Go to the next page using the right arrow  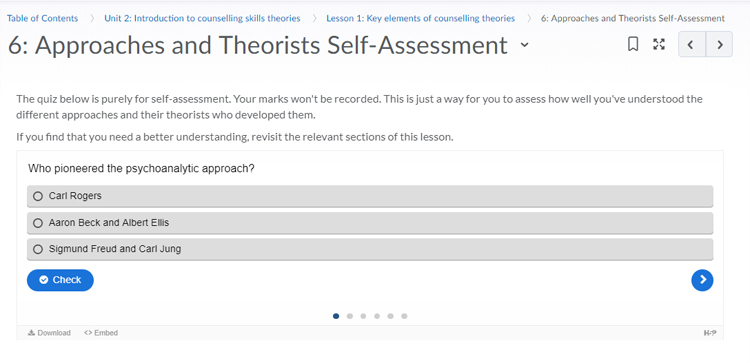click(719, 44)
